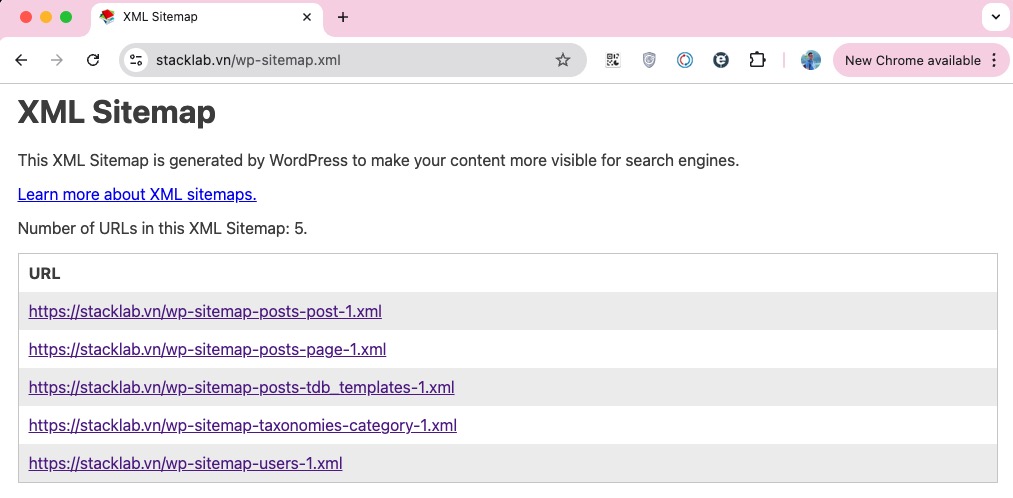Open the wp-sitemap-taxonomies-category-1.xml link

[x=243, y=426]
